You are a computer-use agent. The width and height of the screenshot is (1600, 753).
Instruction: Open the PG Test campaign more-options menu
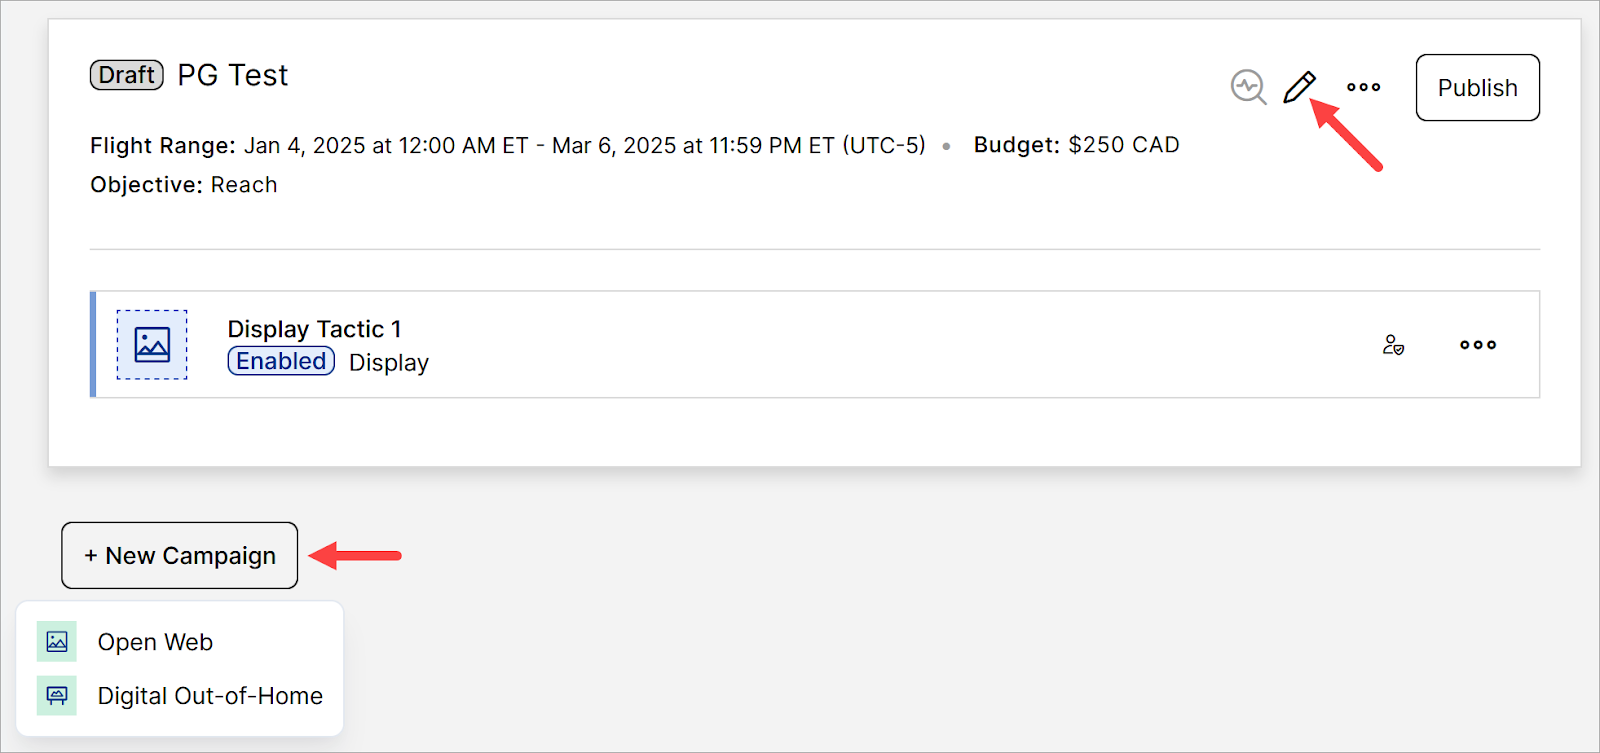1363,87
